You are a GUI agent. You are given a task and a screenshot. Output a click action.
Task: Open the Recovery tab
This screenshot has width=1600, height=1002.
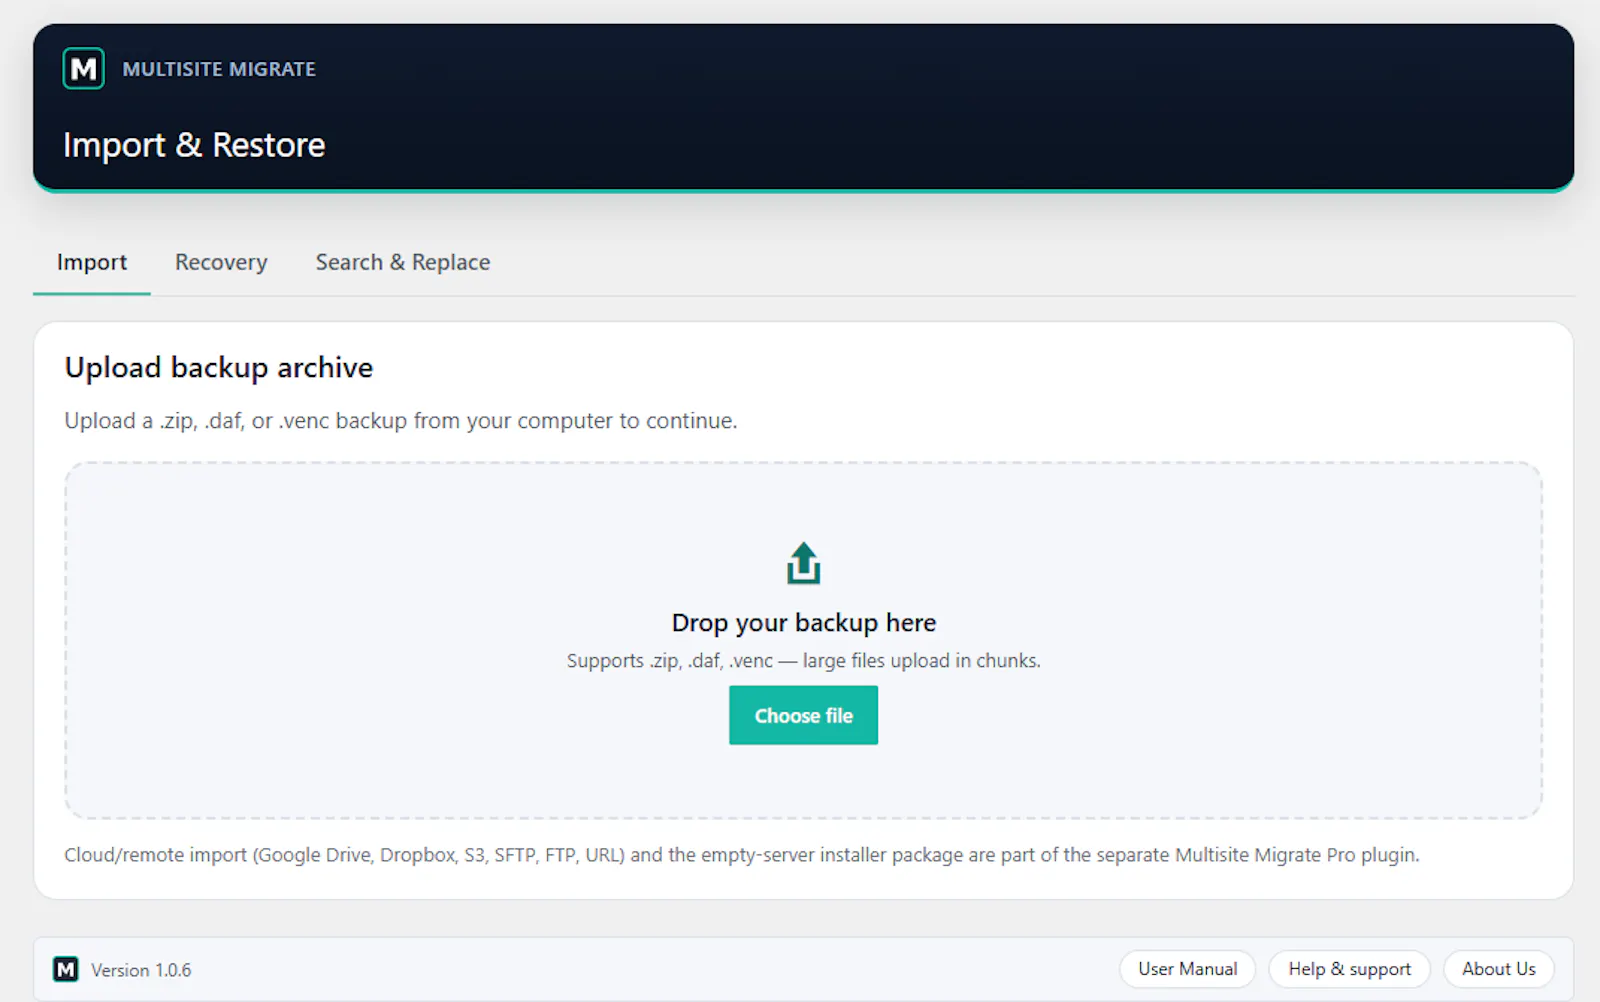[221, 262]
